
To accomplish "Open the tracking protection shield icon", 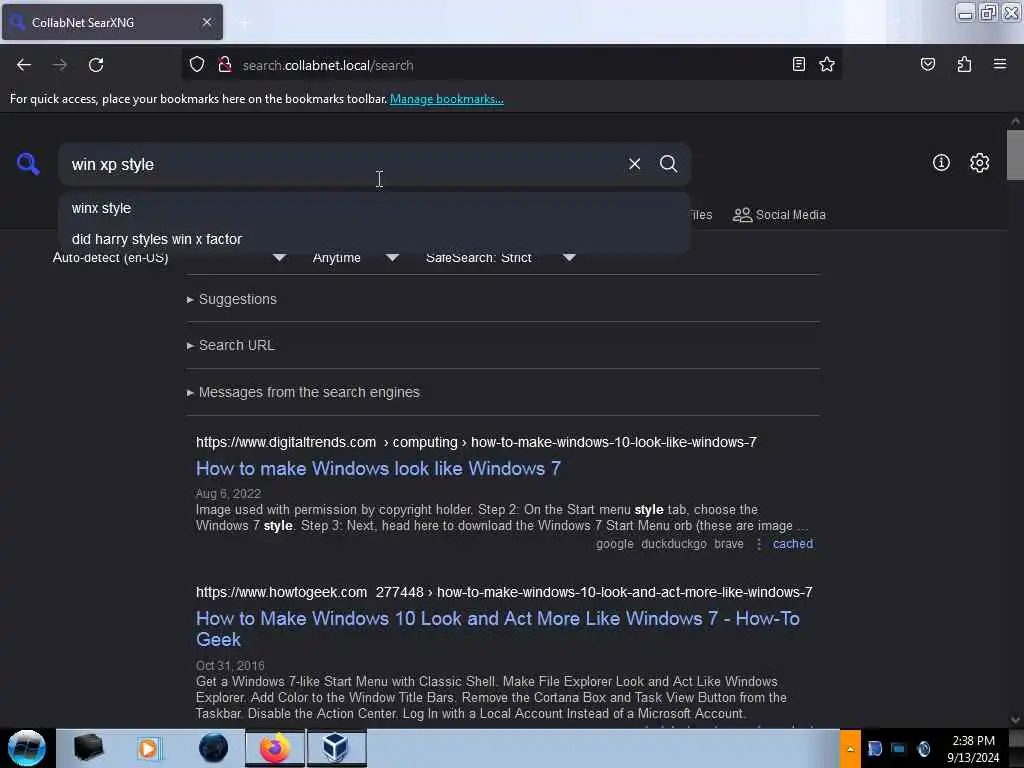I will click(x=197, y=65).
